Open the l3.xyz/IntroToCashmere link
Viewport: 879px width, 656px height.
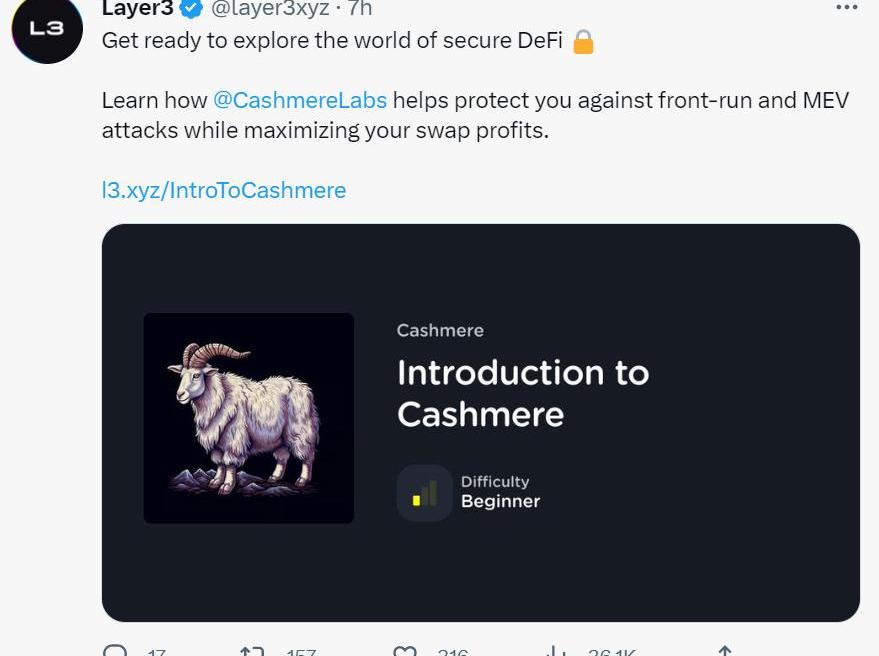(x=224, y=190)
